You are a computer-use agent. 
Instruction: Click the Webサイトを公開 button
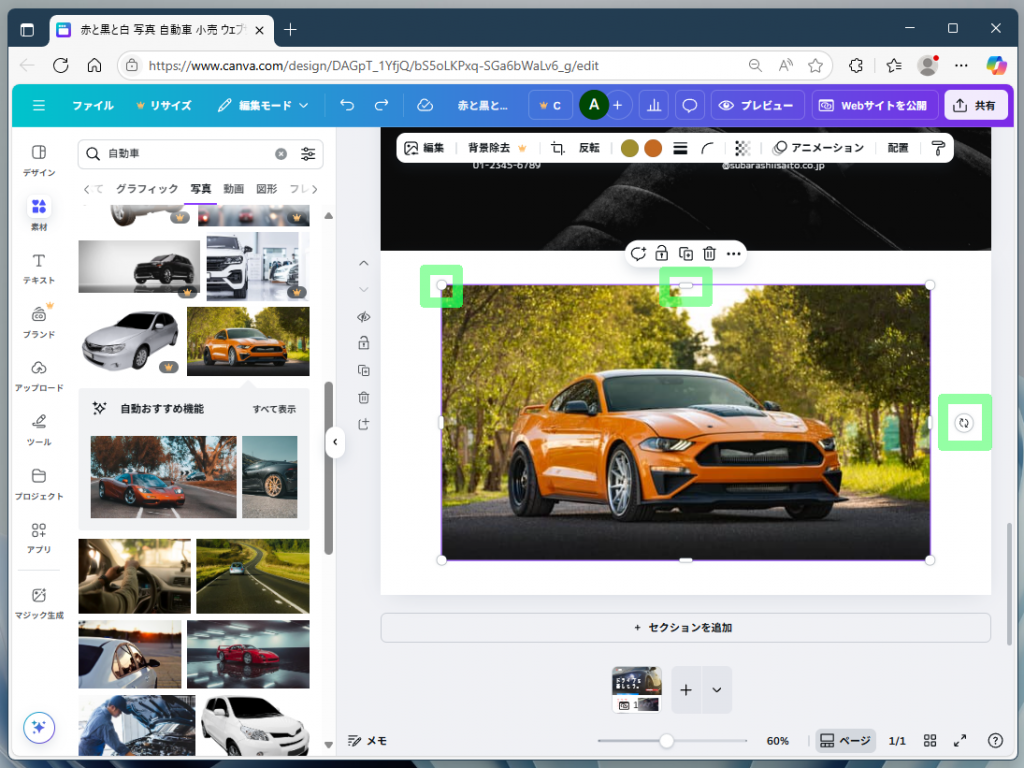pos(875,104)
